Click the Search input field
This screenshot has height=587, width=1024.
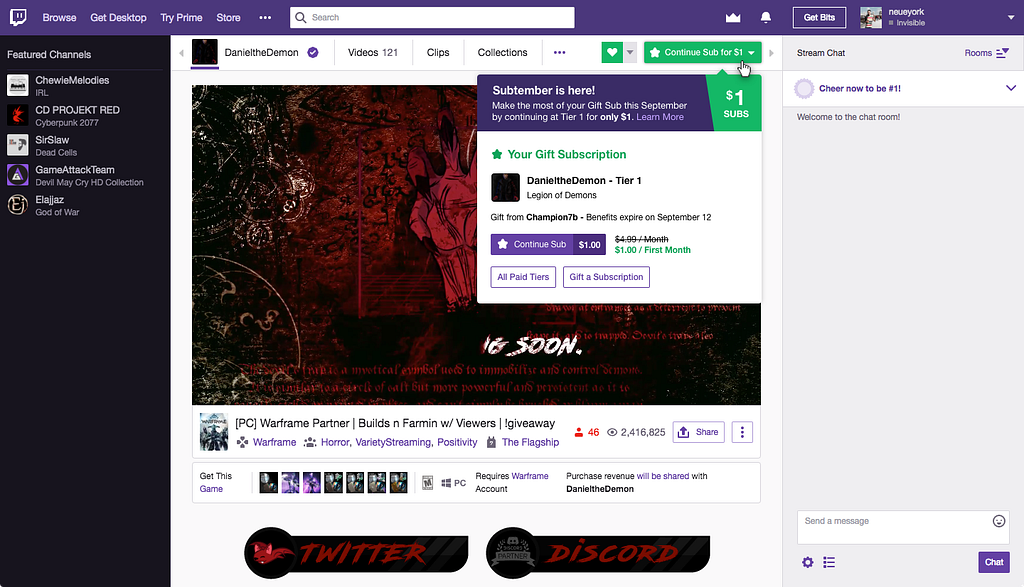click(432, 18)
